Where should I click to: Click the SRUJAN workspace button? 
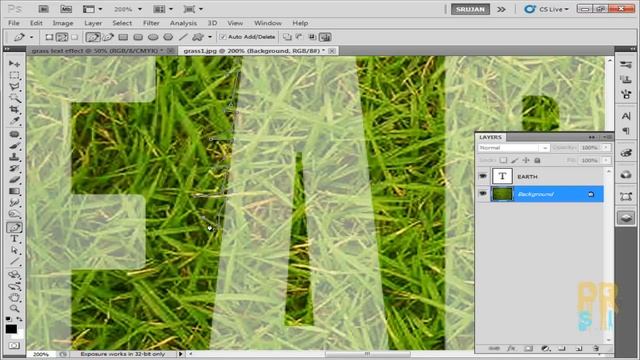[x=470, y=9]
